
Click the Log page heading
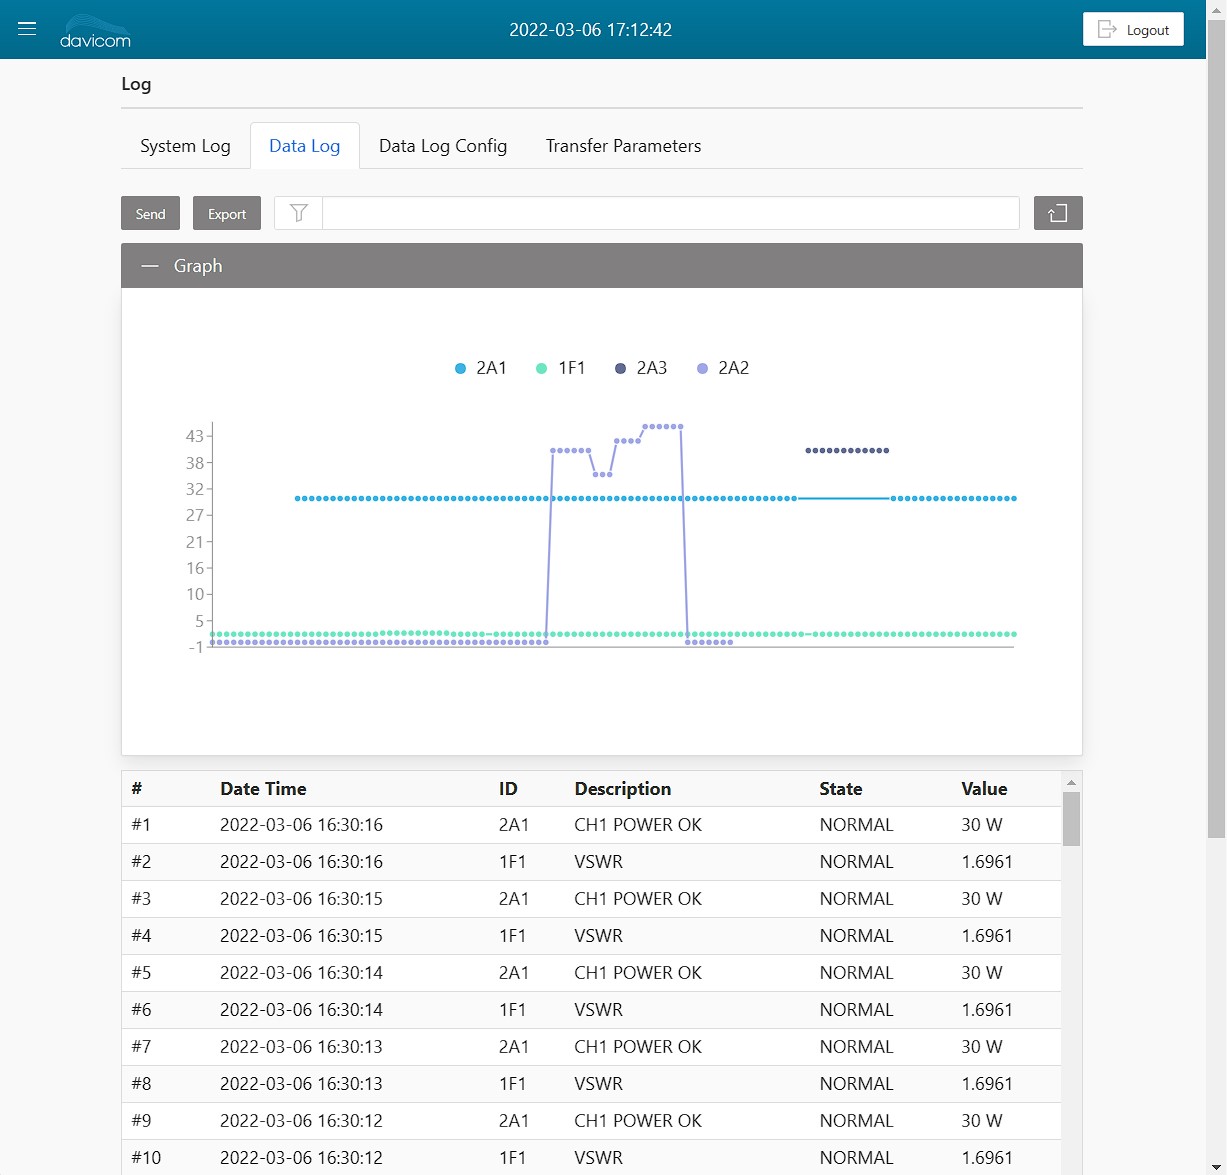click(136, 84)
